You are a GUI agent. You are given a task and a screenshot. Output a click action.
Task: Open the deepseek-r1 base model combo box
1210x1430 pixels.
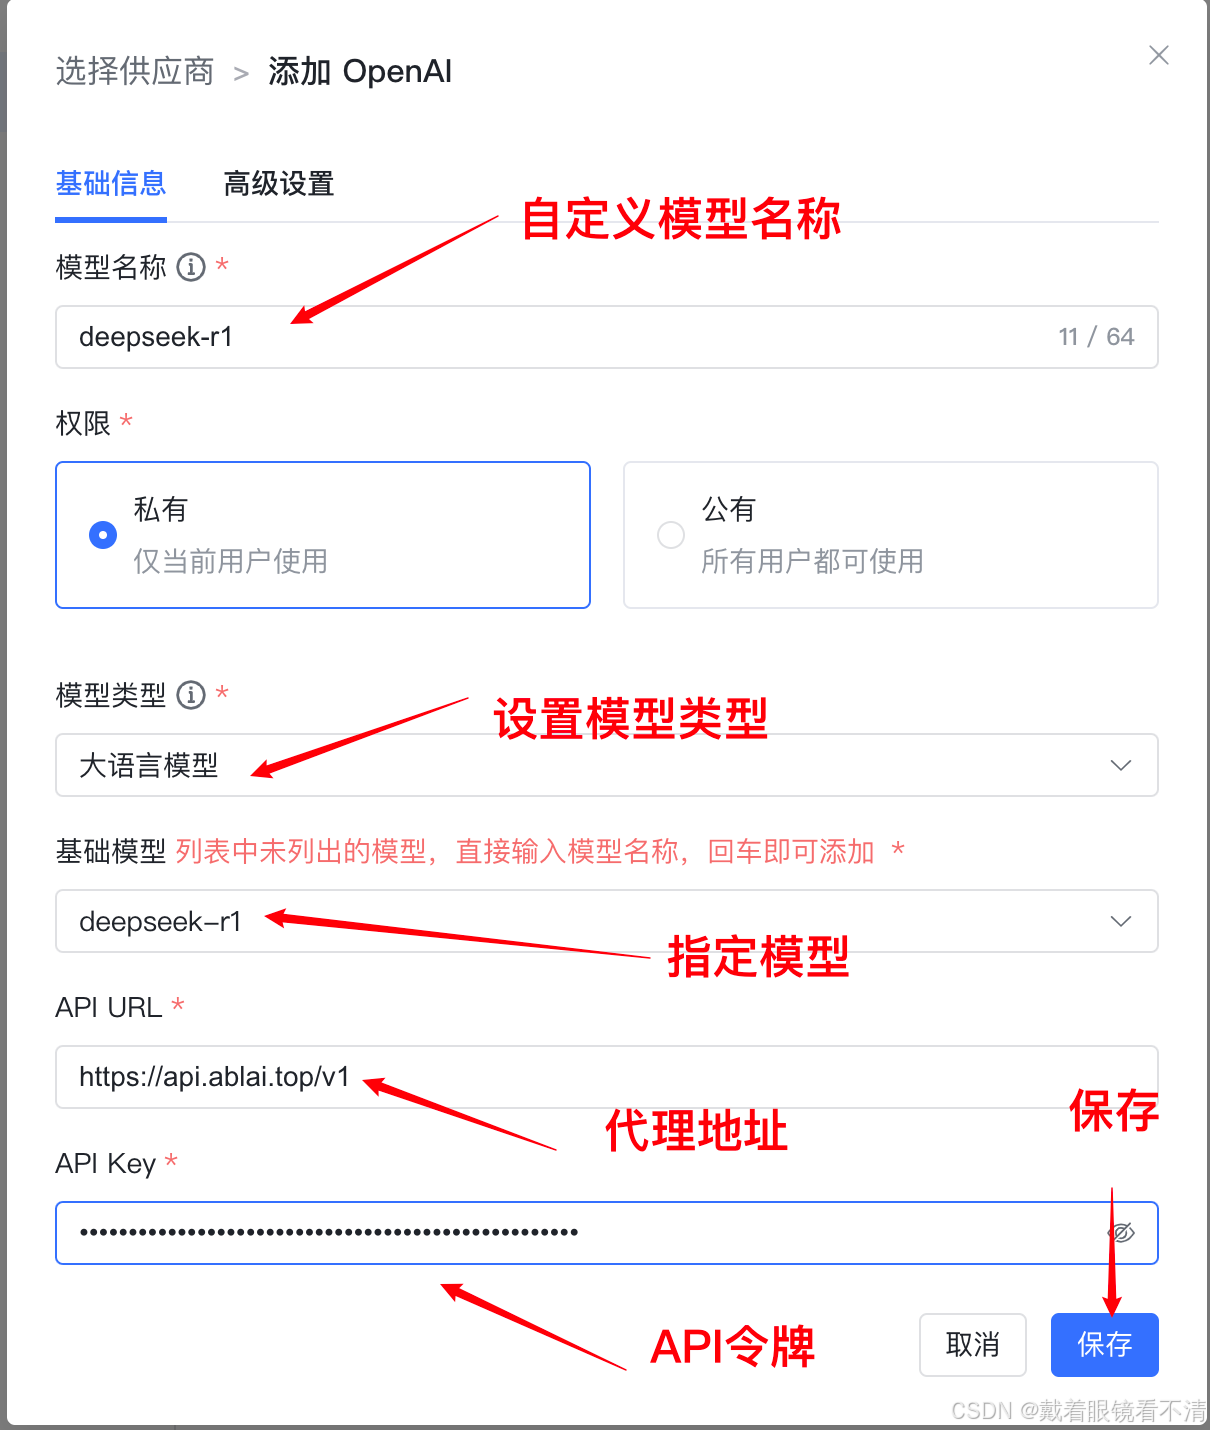coord(607,921)
